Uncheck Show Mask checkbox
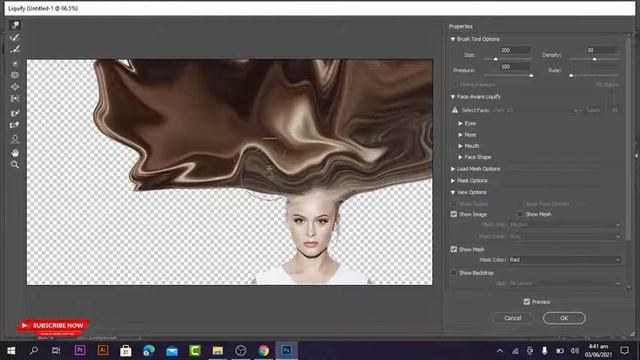Viewport: 640px width, 360px height. tap(454, 249)
